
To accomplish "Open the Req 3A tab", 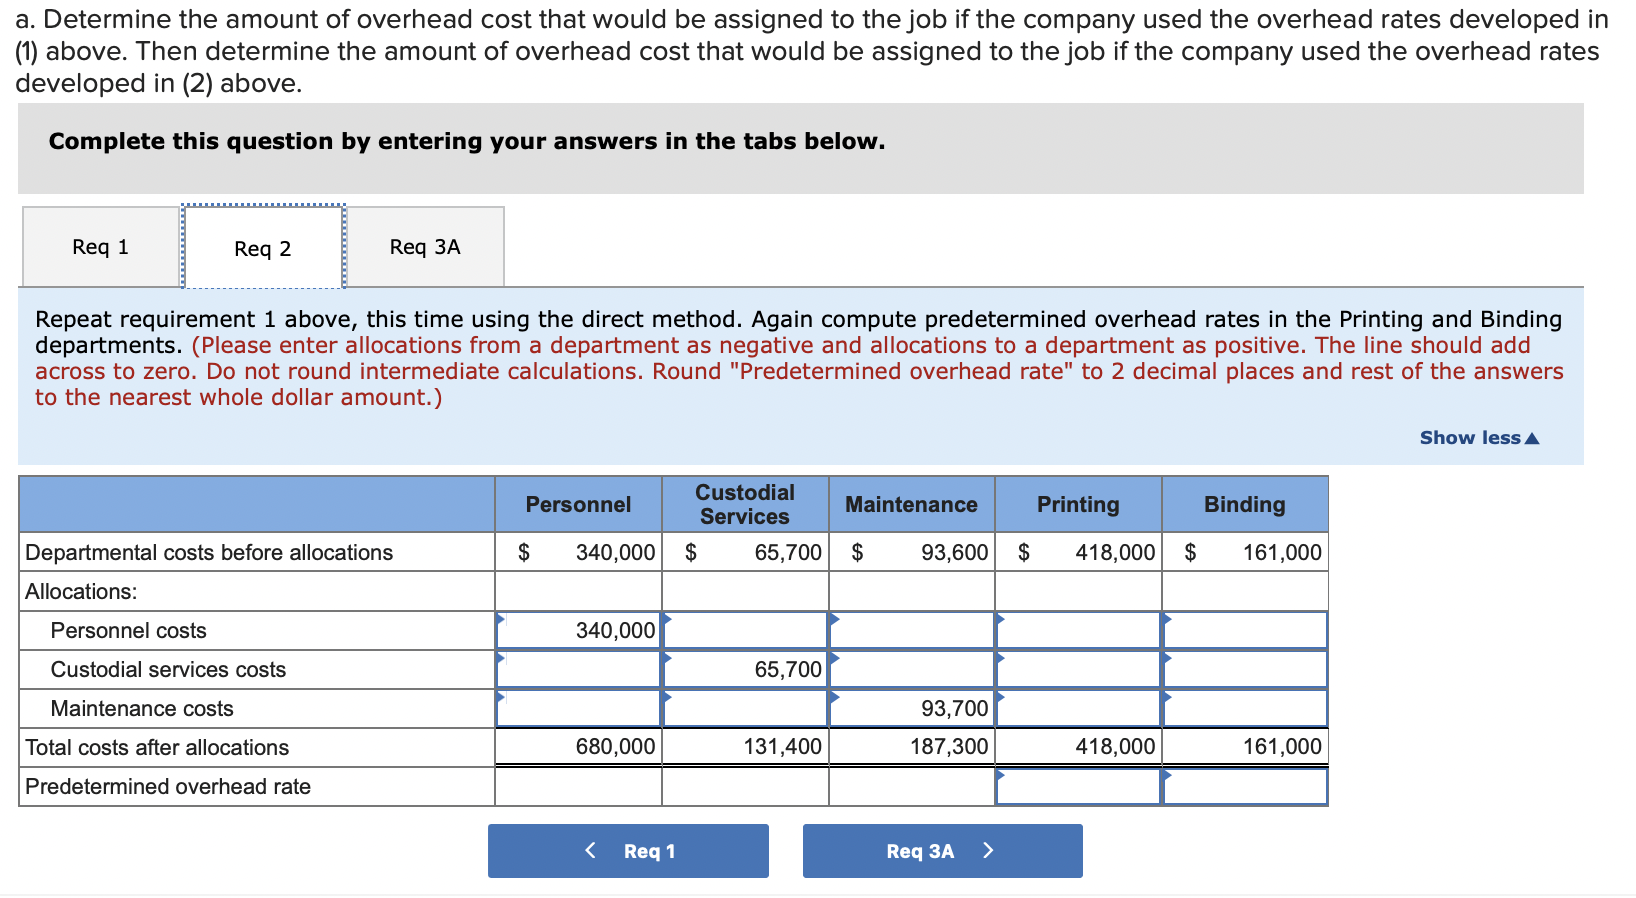I will tap(425, 247).
